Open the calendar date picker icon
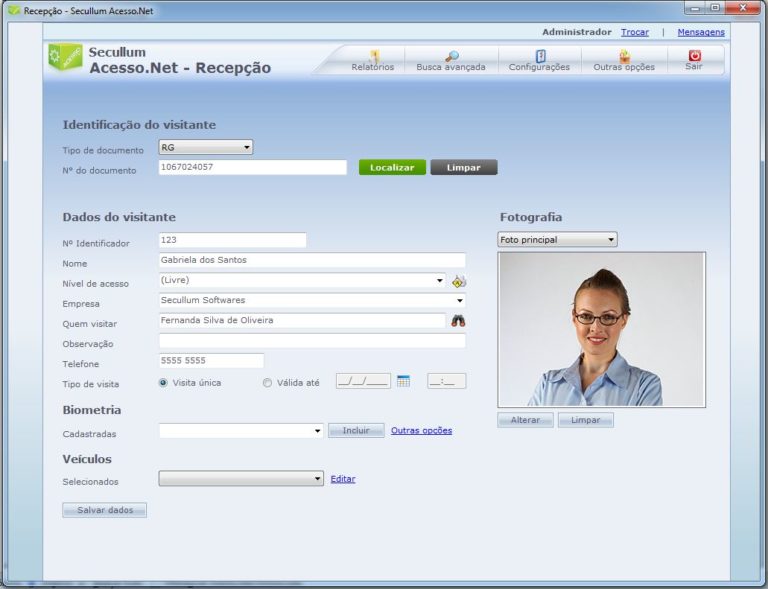This screenshot has height=589, width=768. pos(404,381)
